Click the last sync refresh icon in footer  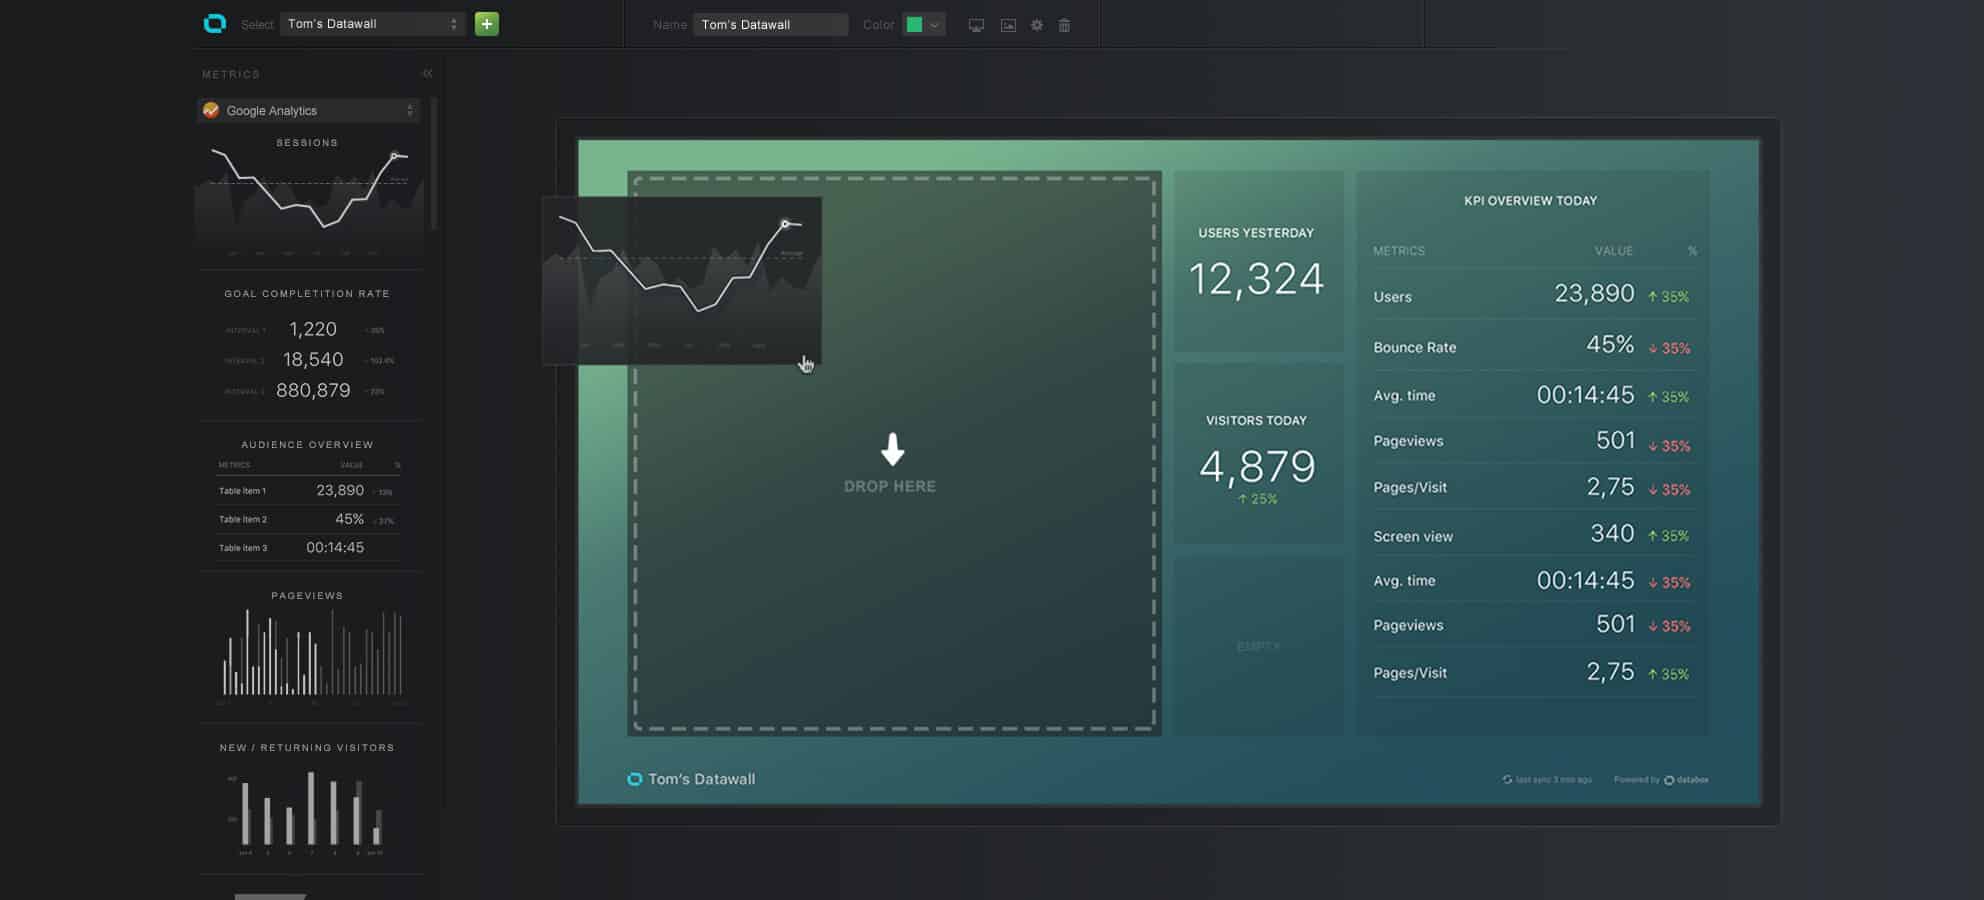pos(1507,780)
